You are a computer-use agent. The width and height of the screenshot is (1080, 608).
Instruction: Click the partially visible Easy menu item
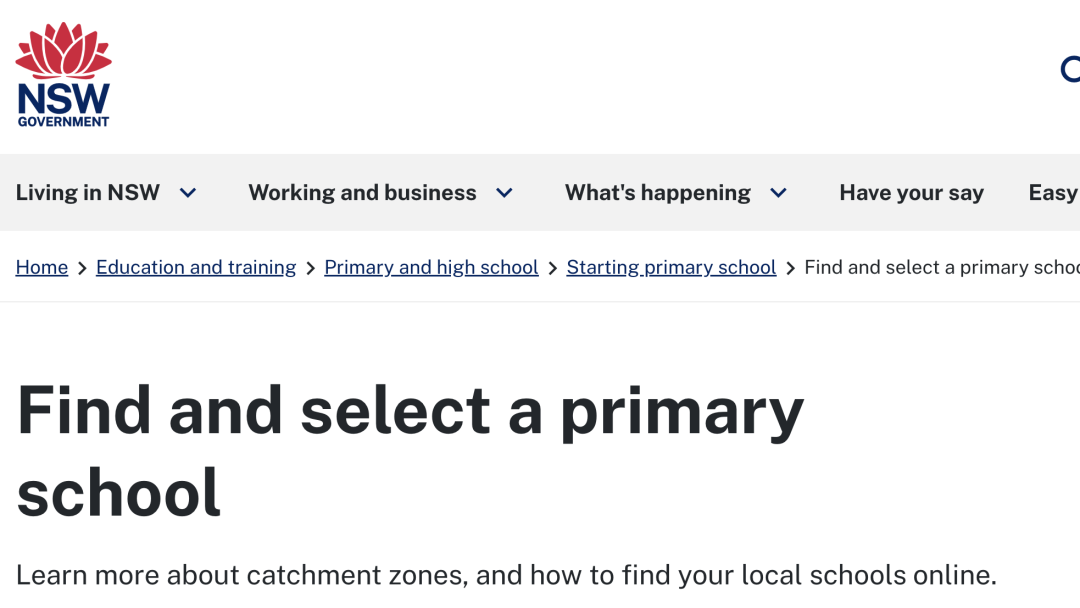click(1053, 193)
